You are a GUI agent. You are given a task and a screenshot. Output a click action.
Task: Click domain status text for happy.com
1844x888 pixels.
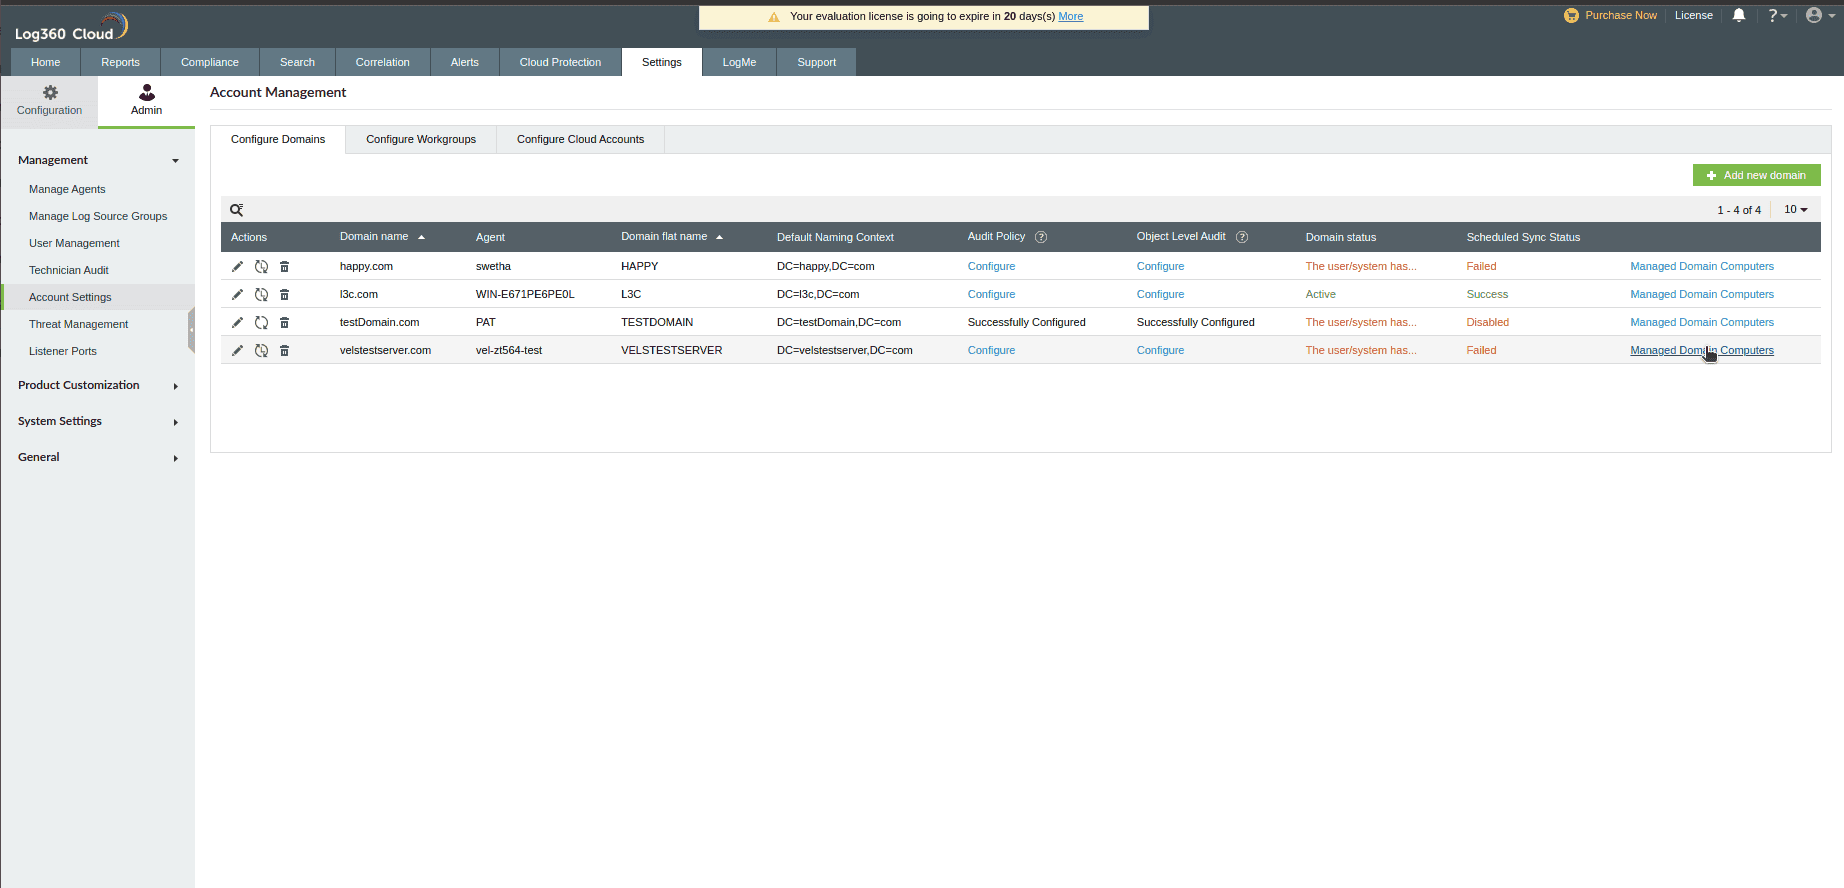coord(1361,266)
